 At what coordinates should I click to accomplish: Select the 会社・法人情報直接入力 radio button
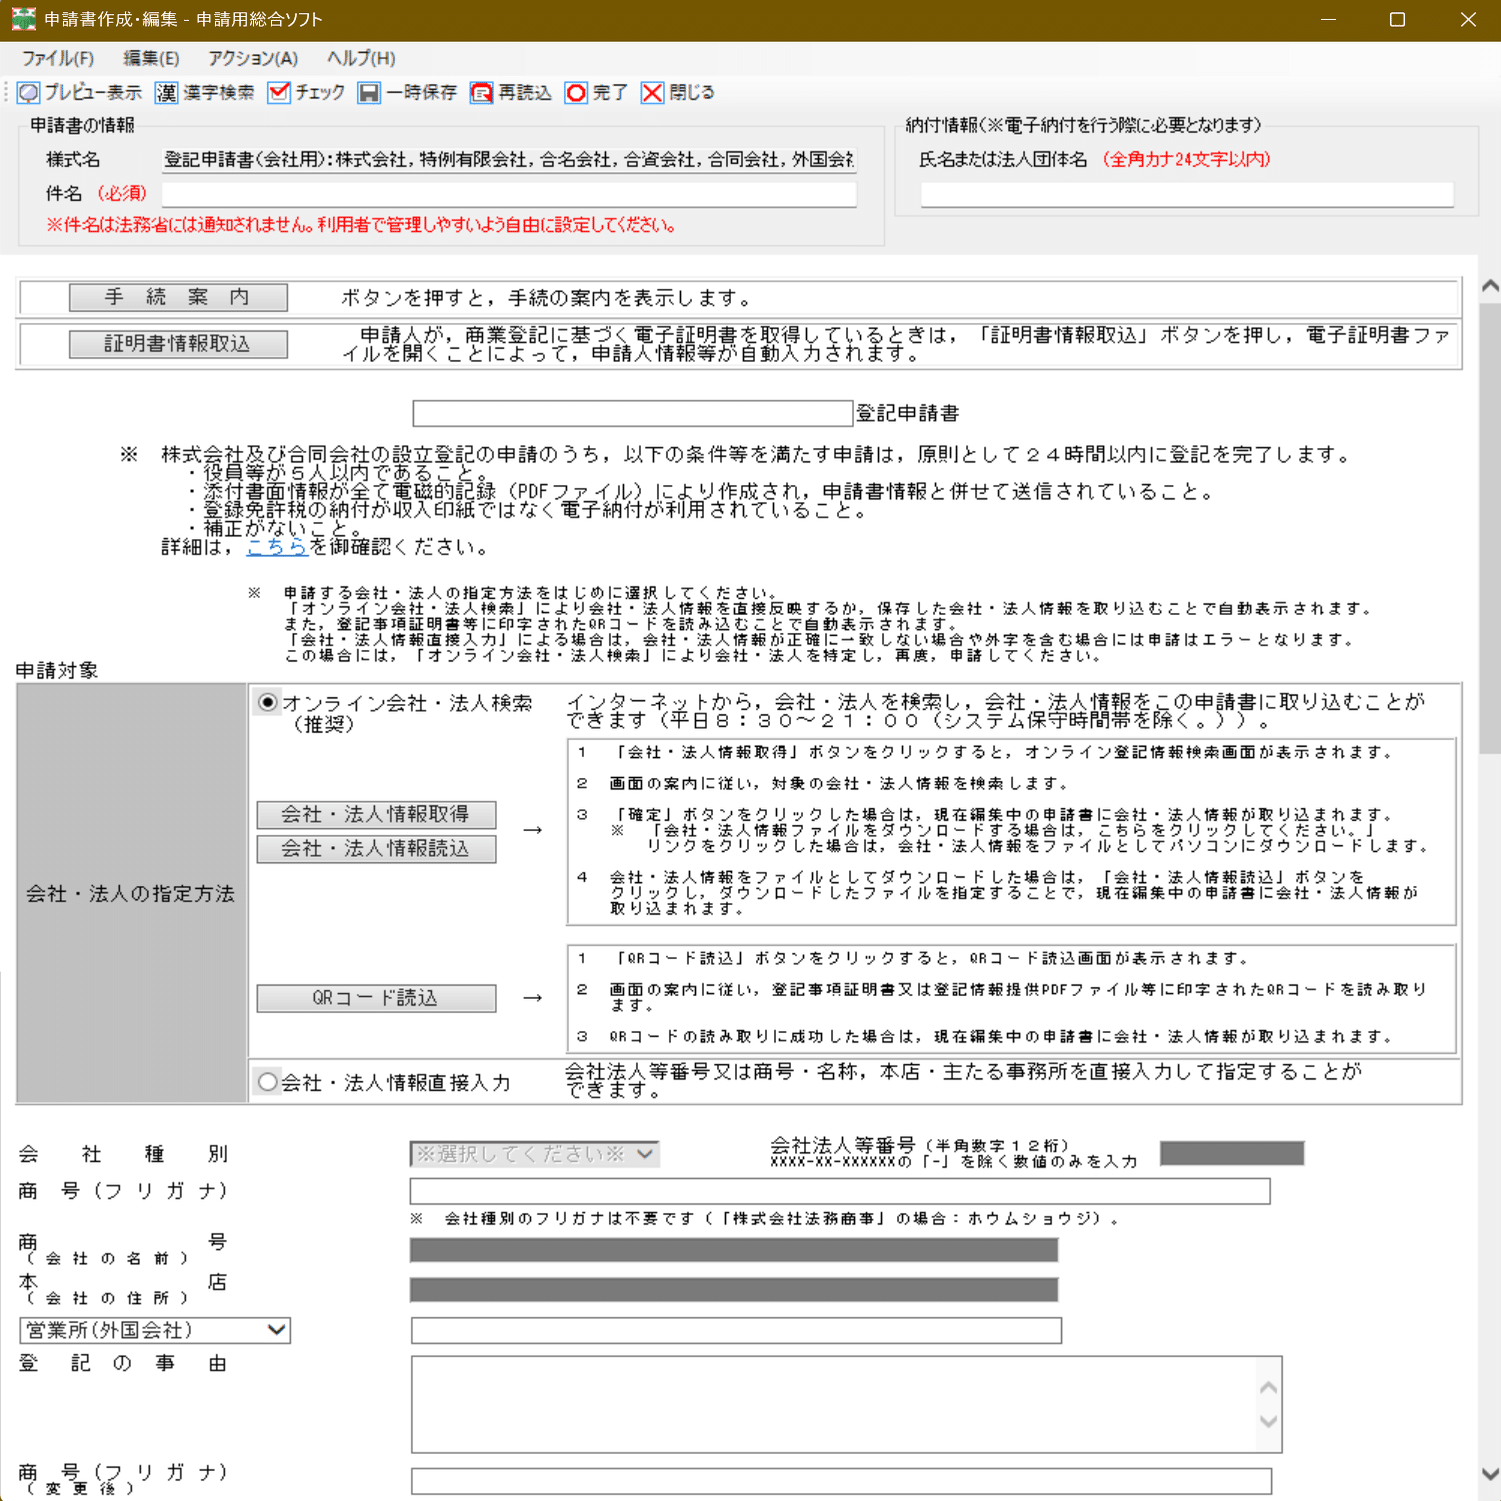tap(267, 1081)
